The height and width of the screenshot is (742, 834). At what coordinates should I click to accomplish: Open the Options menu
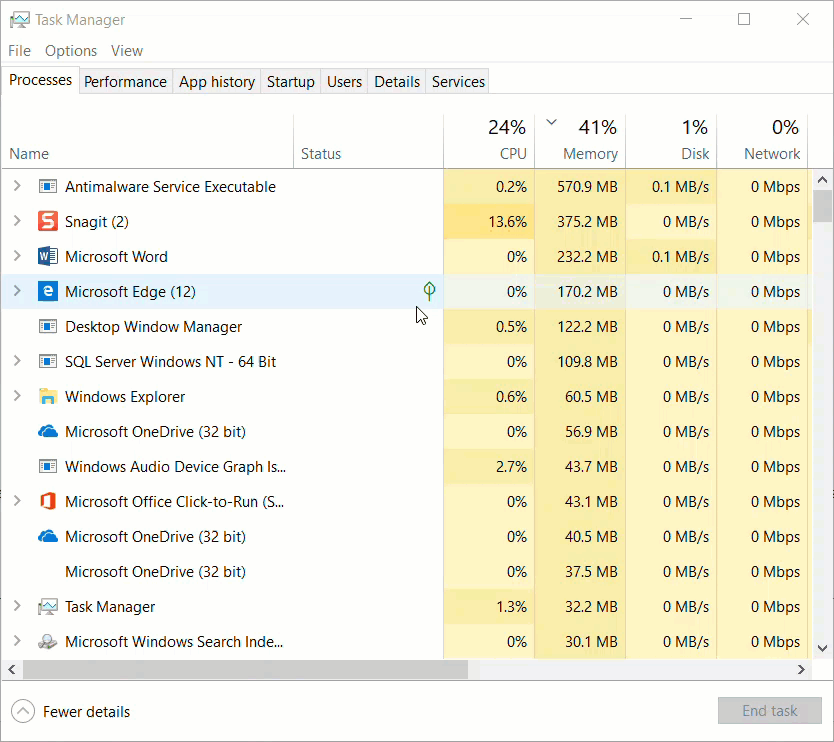(x=71, y=51)
